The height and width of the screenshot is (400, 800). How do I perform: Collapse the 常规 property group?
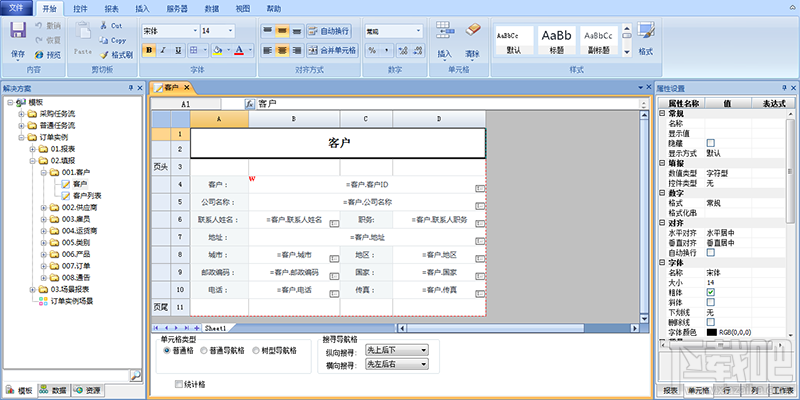click(x=662, y=113)
